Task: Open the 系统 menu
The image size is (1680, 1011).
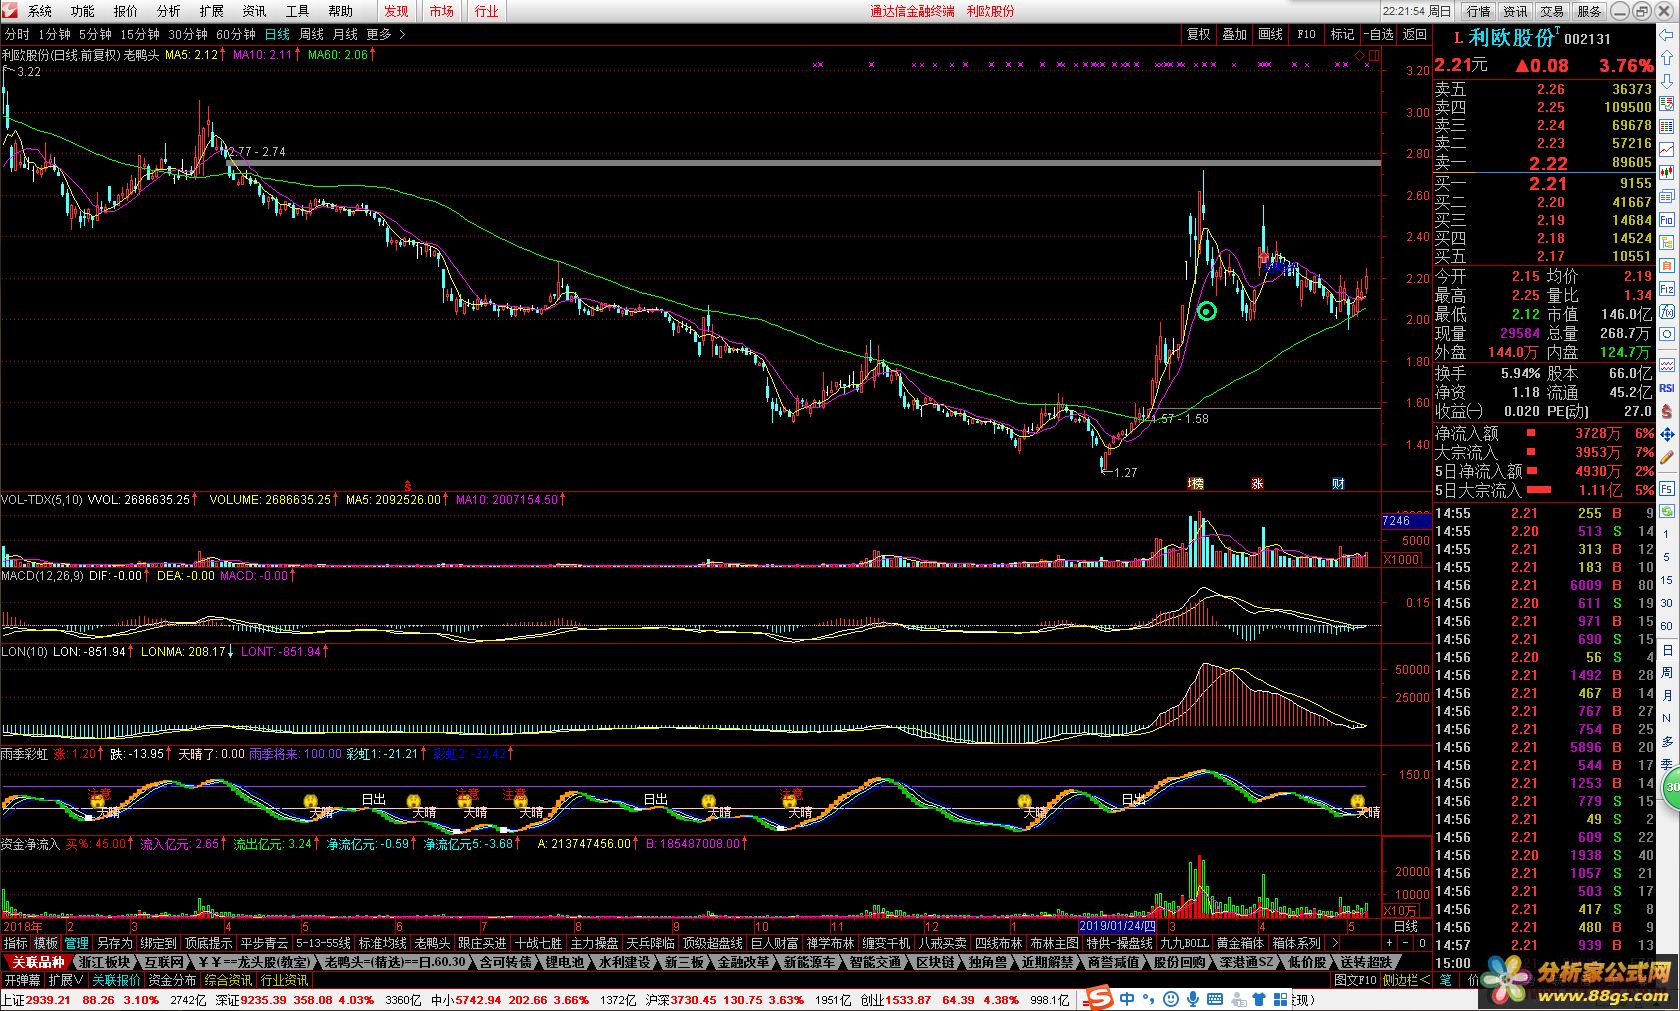Action: [x=40, y=11]
